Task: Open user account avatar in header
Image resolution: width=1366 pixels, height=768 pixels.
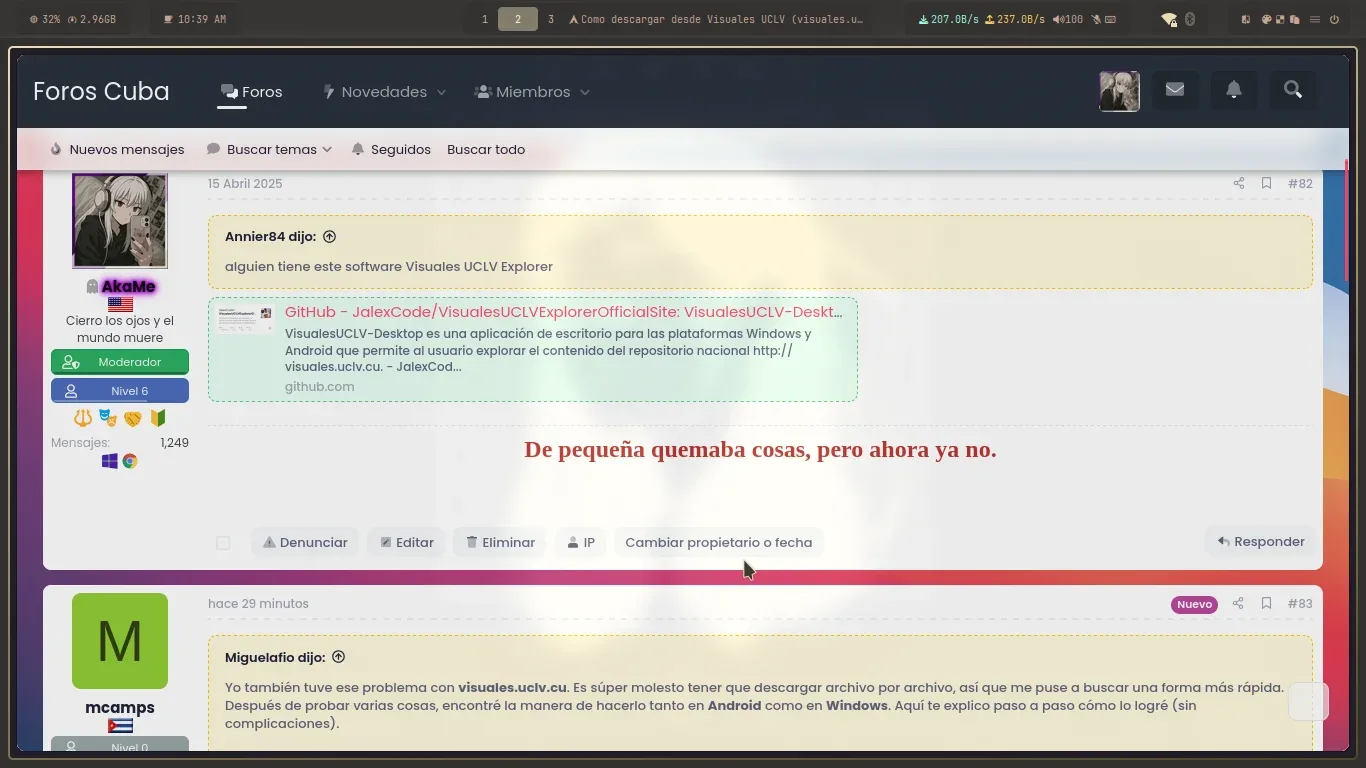Action: (x=1120, y=91)
